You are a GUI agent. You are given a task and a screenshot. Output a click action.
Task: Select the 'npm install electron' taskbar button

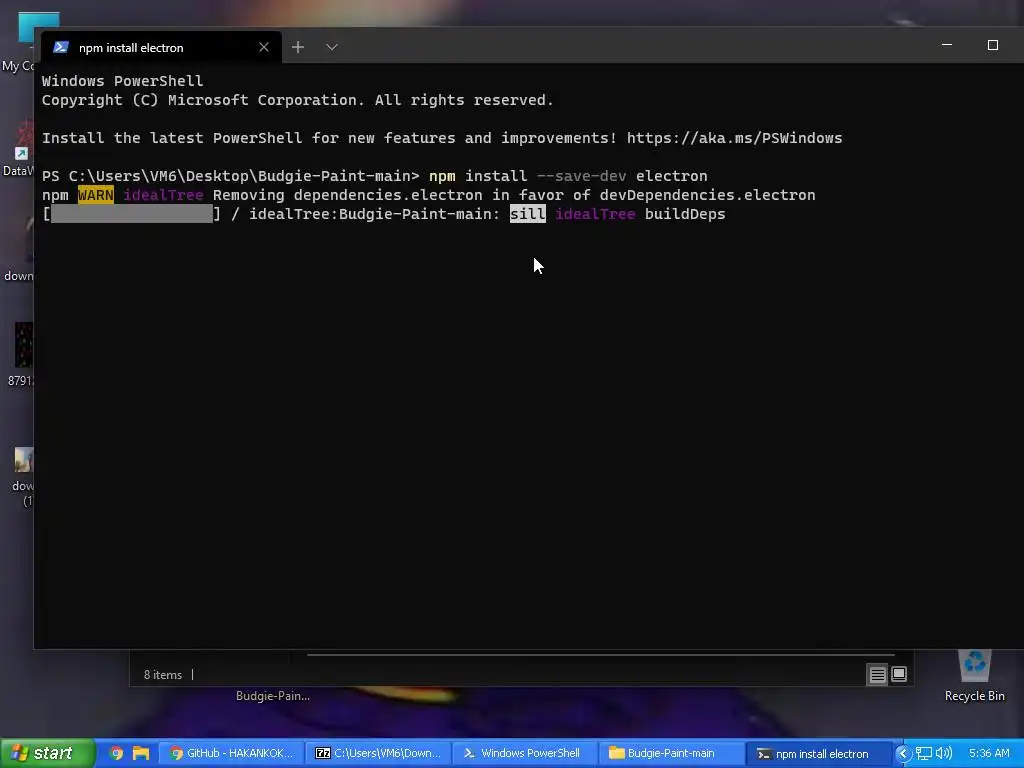(818, 753)
